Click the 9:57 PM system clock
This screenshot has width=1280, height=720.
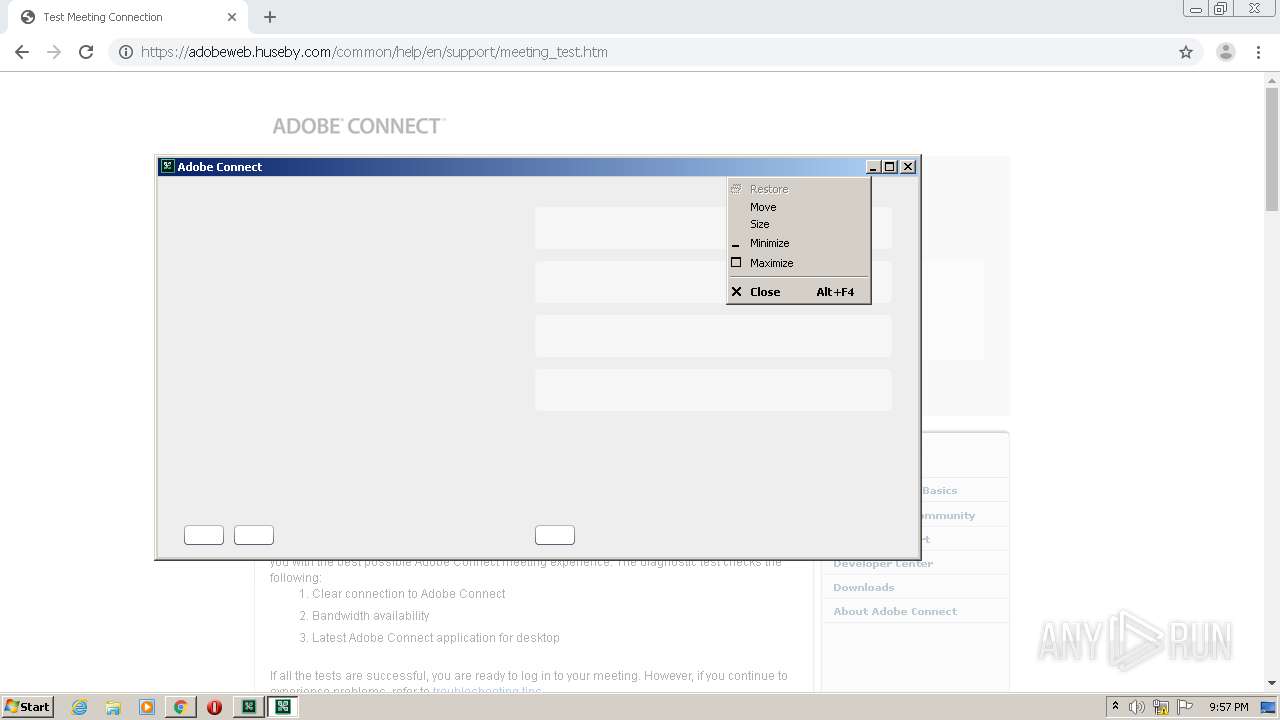click(1228, 707)
